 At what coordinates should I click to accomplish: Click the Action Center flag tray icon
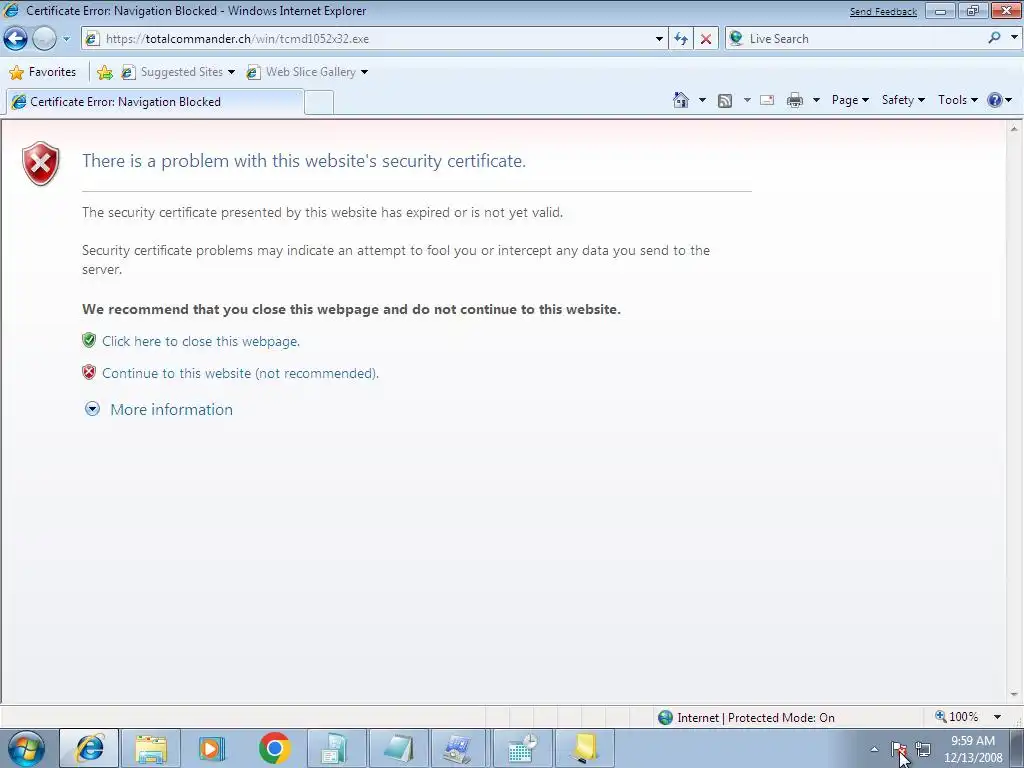tap(899, 749)
